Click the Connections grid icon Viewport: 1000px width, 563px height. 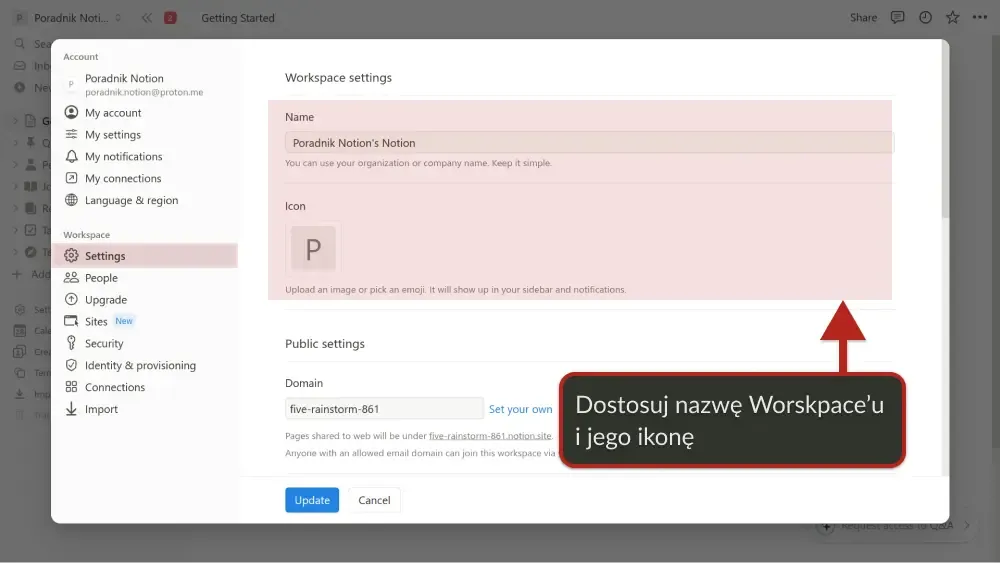pos(71,386)
